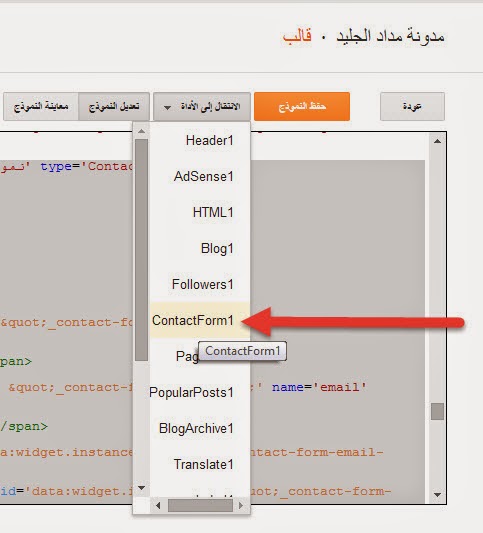Click the orange save template button
The height and width of the screenshot is (533, 483).
pyautogui.click(x=302, y=106)
